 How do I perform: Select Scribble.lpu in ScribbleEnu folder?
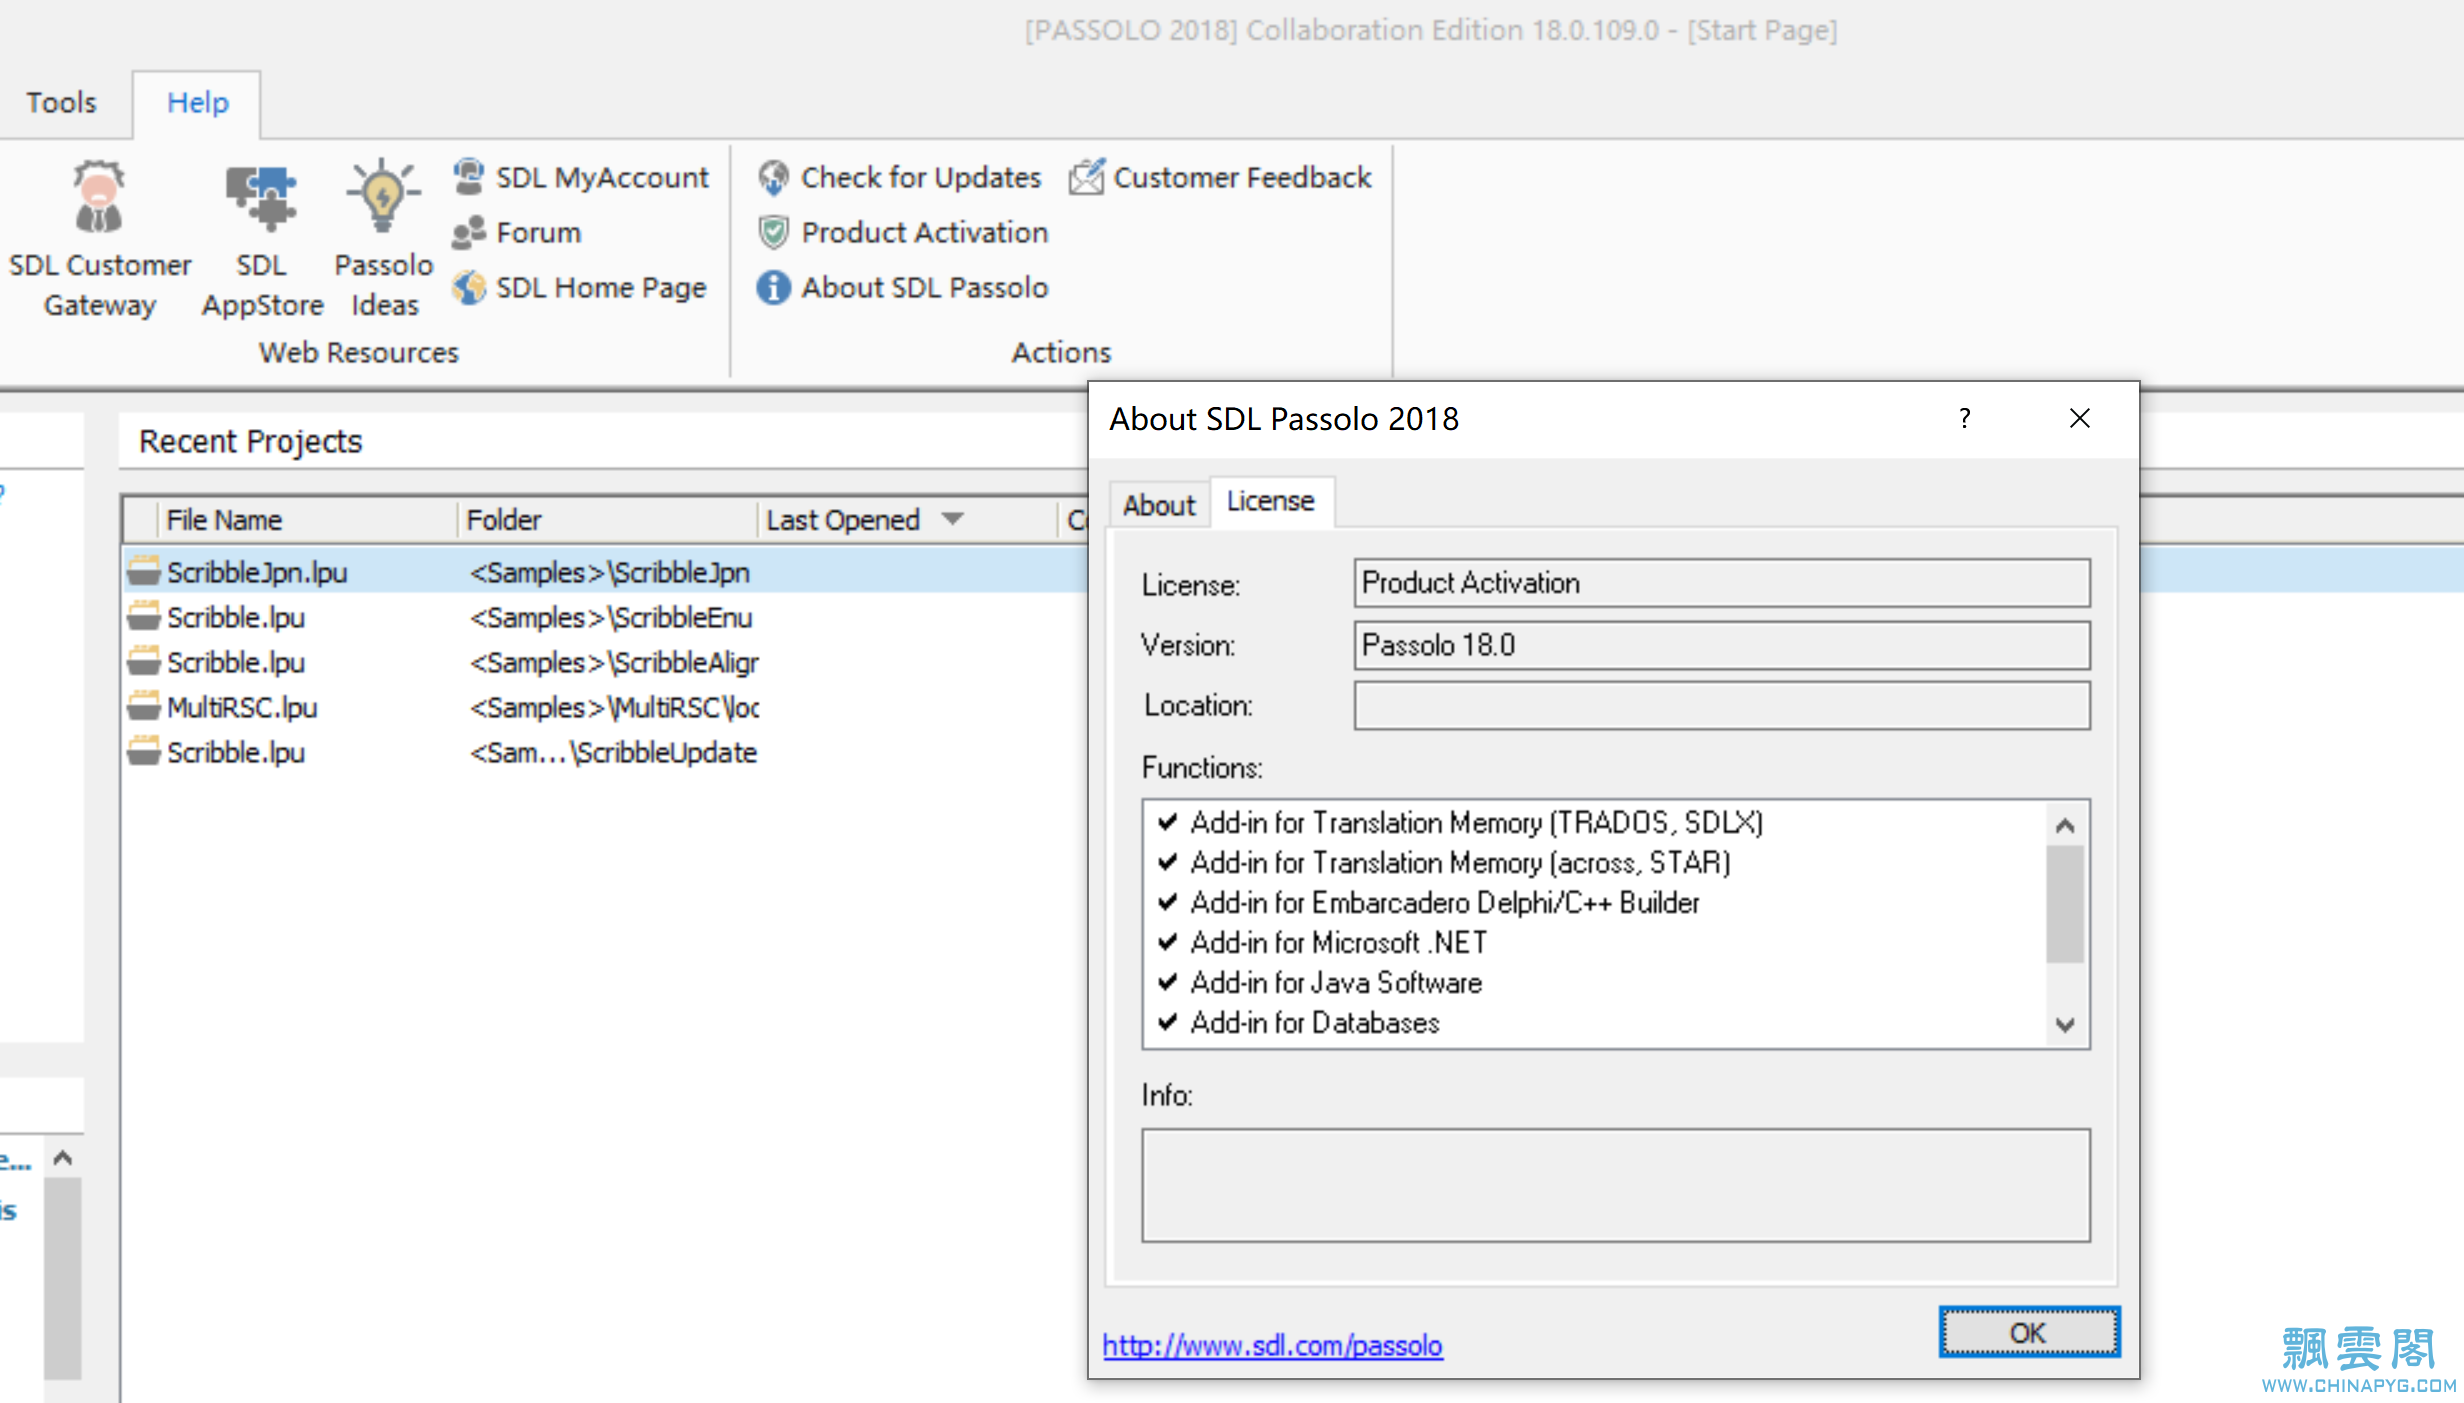pyautogui.click(x=605, y=616)
